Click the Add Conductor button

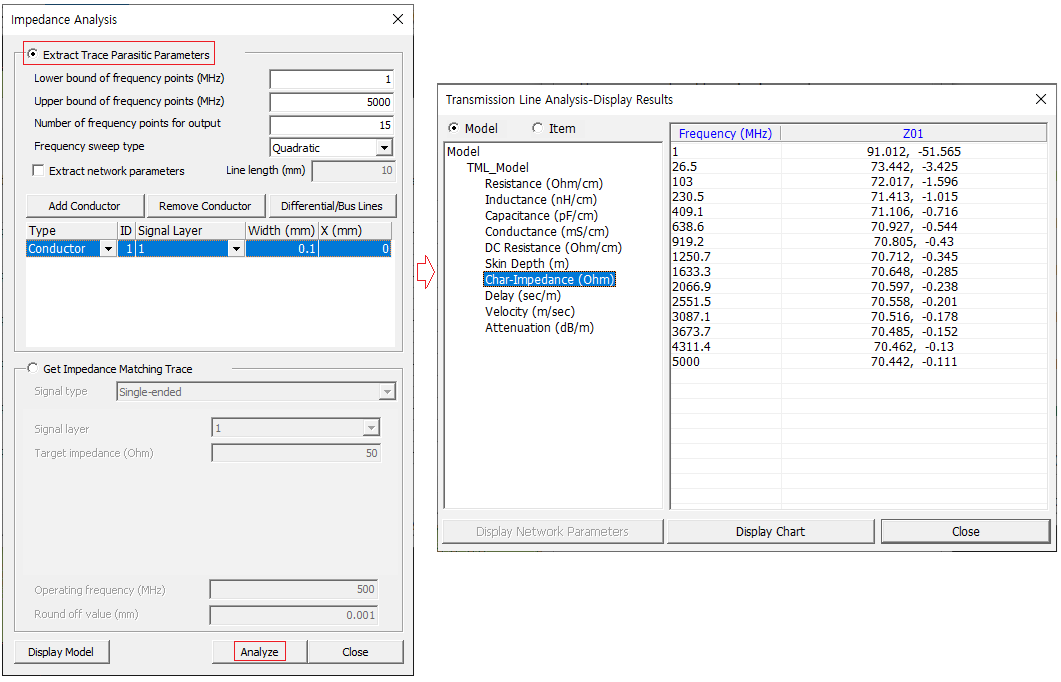tap(84, 206)
